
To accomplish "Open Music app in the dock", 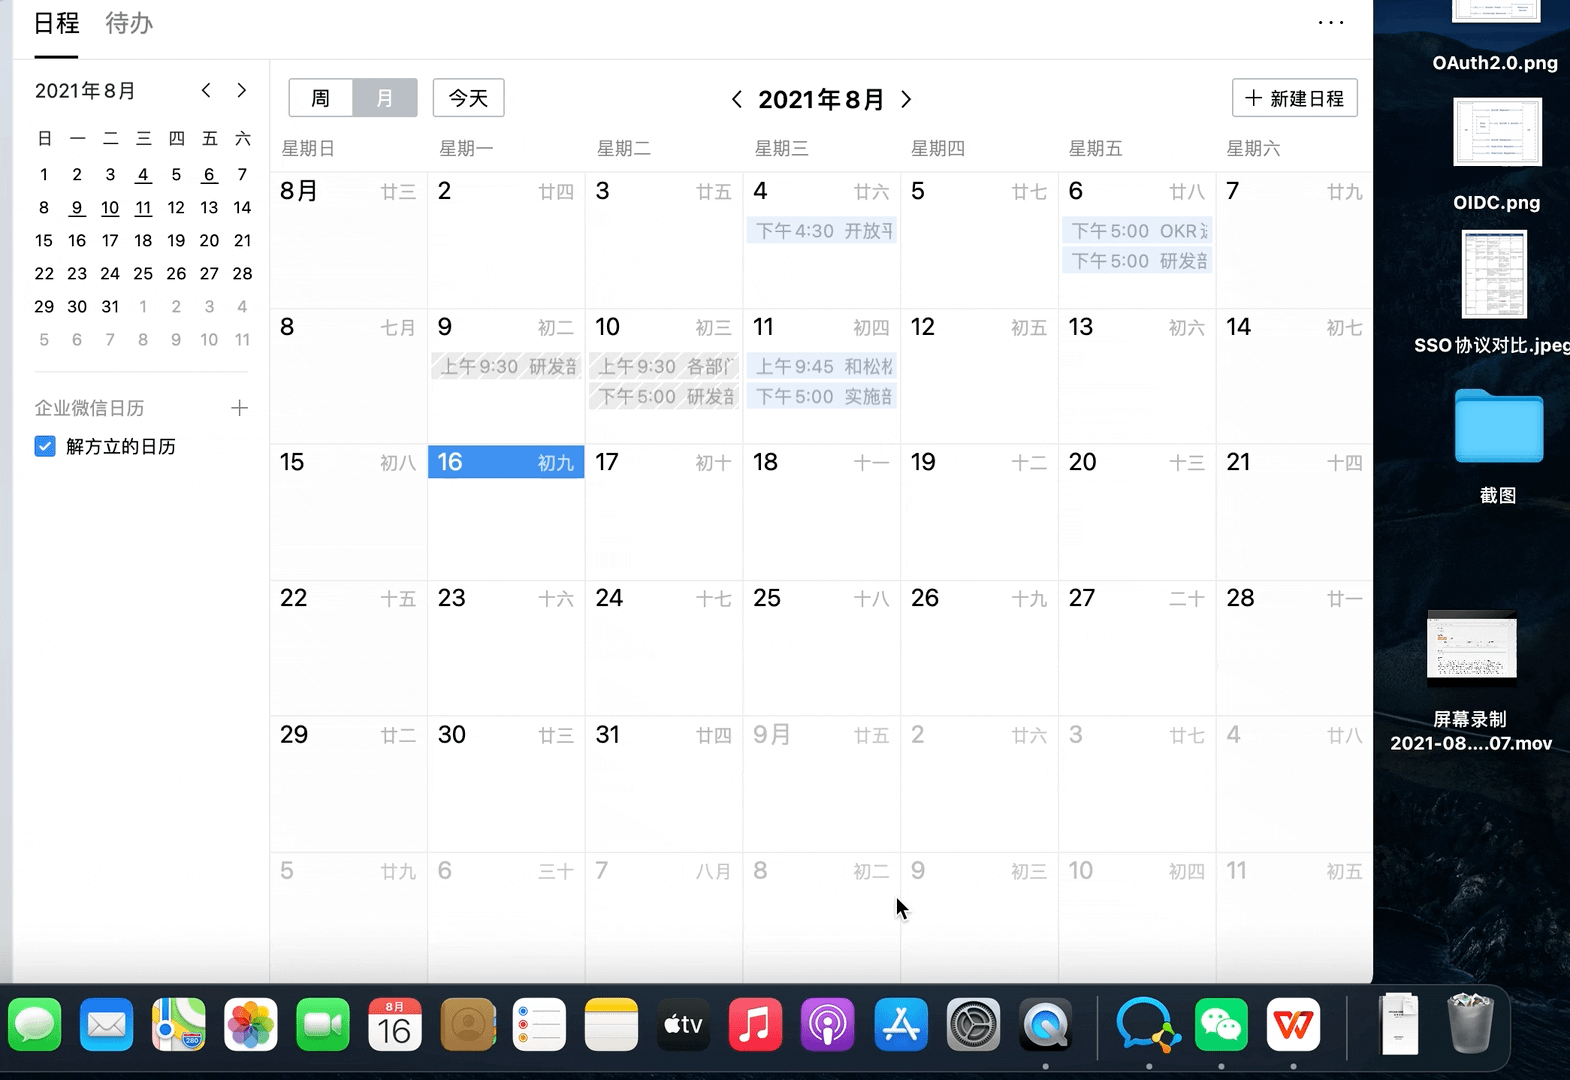I will [755, 1025].
